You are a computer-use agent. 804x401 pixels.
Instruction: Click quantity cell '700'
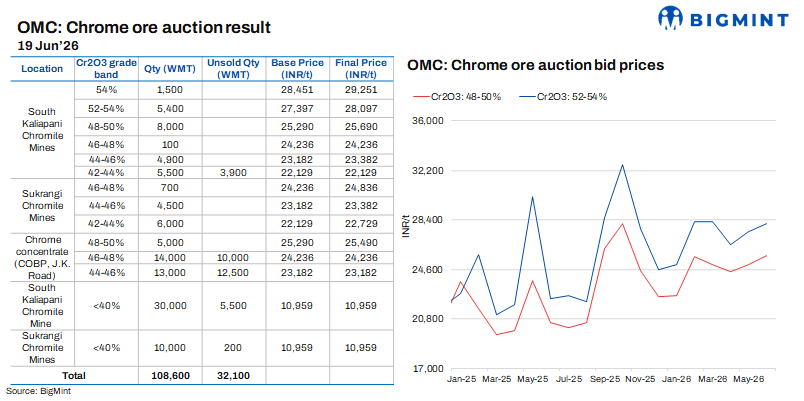[x=170, y=188]
